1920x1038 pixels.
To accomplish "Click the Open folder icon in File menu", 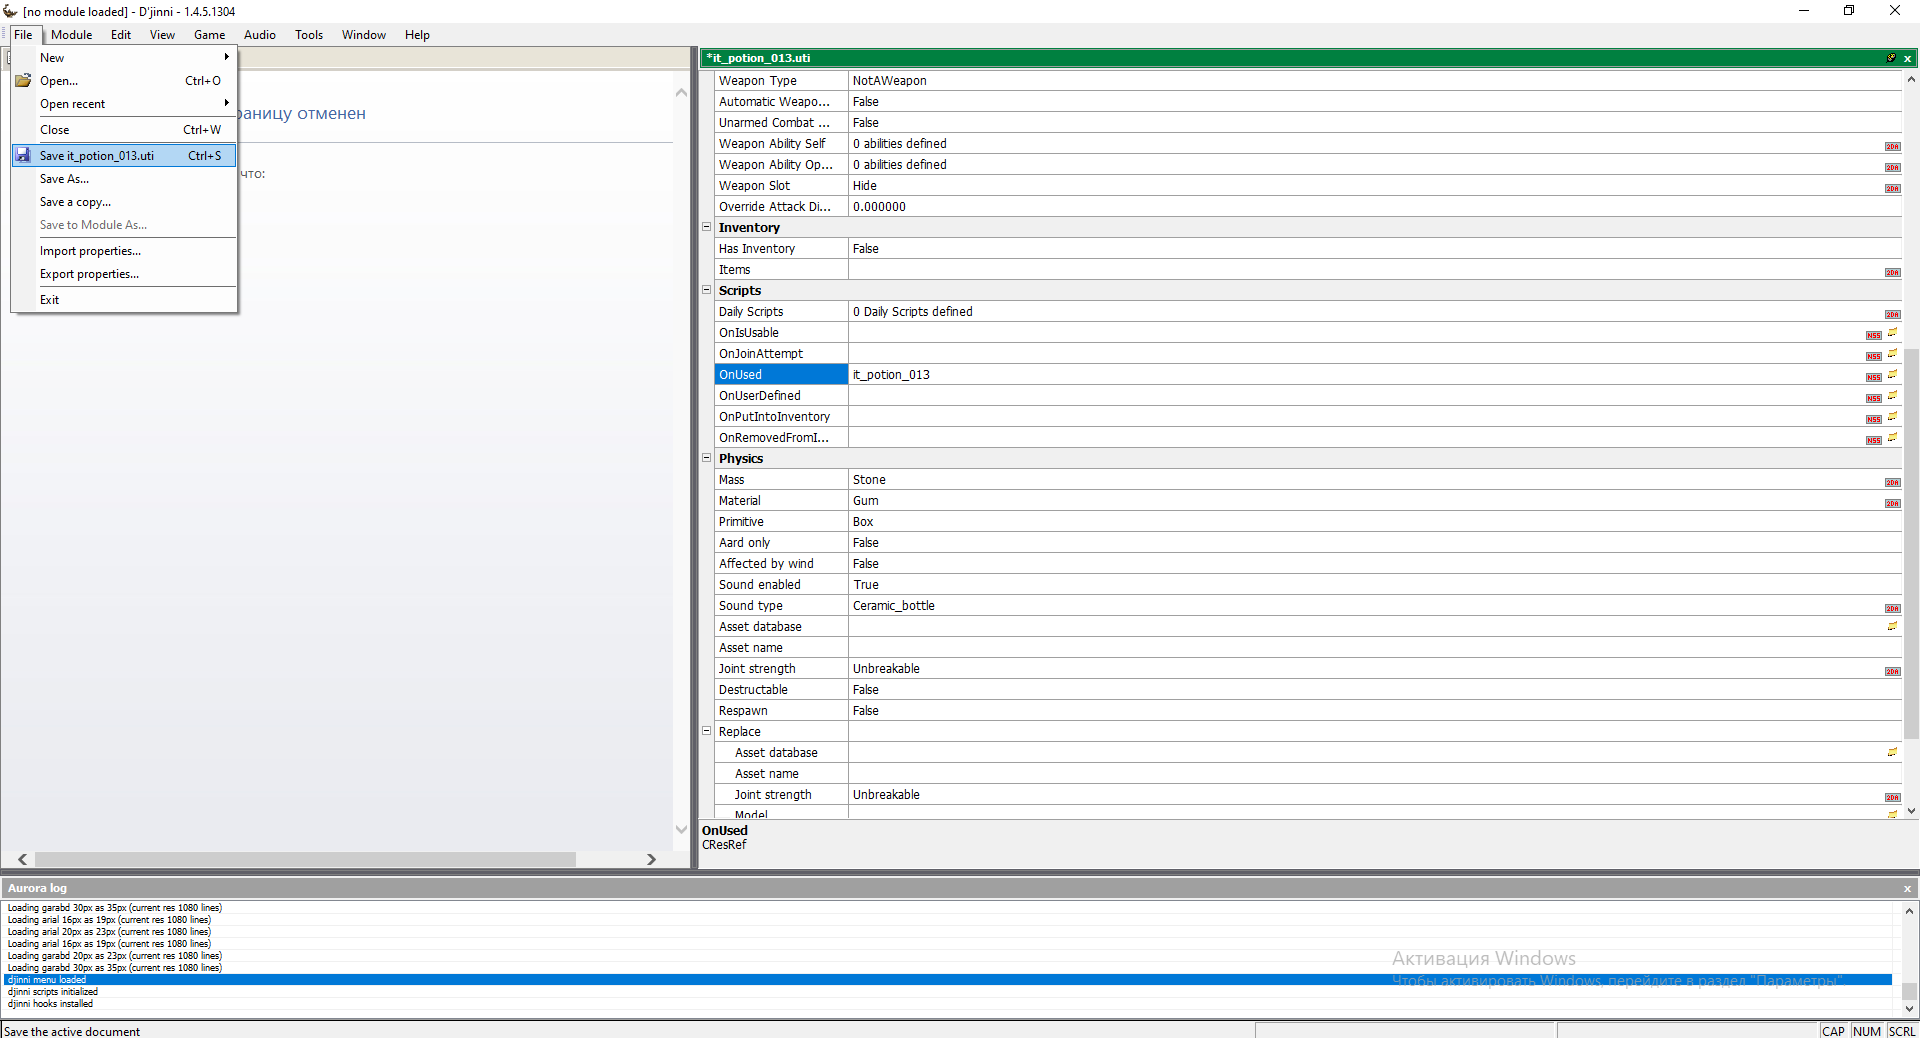I will 23,80.
